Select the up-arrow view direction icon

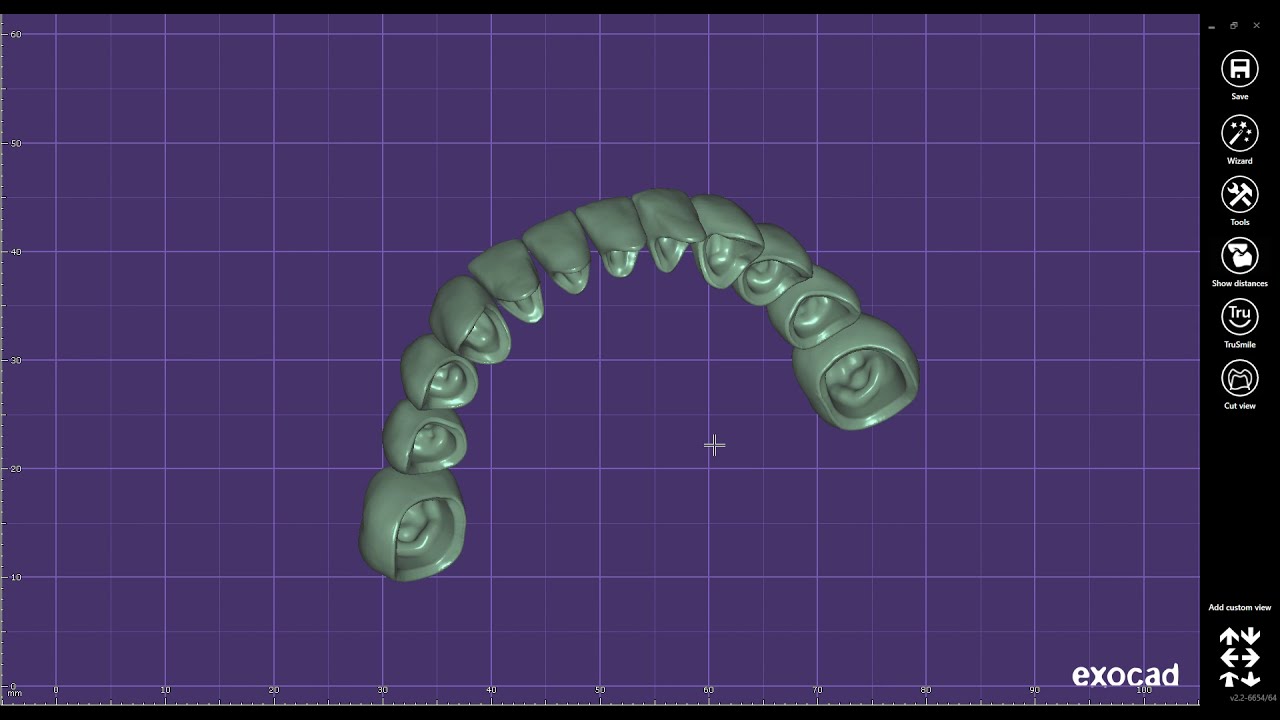pos(1229,637)
